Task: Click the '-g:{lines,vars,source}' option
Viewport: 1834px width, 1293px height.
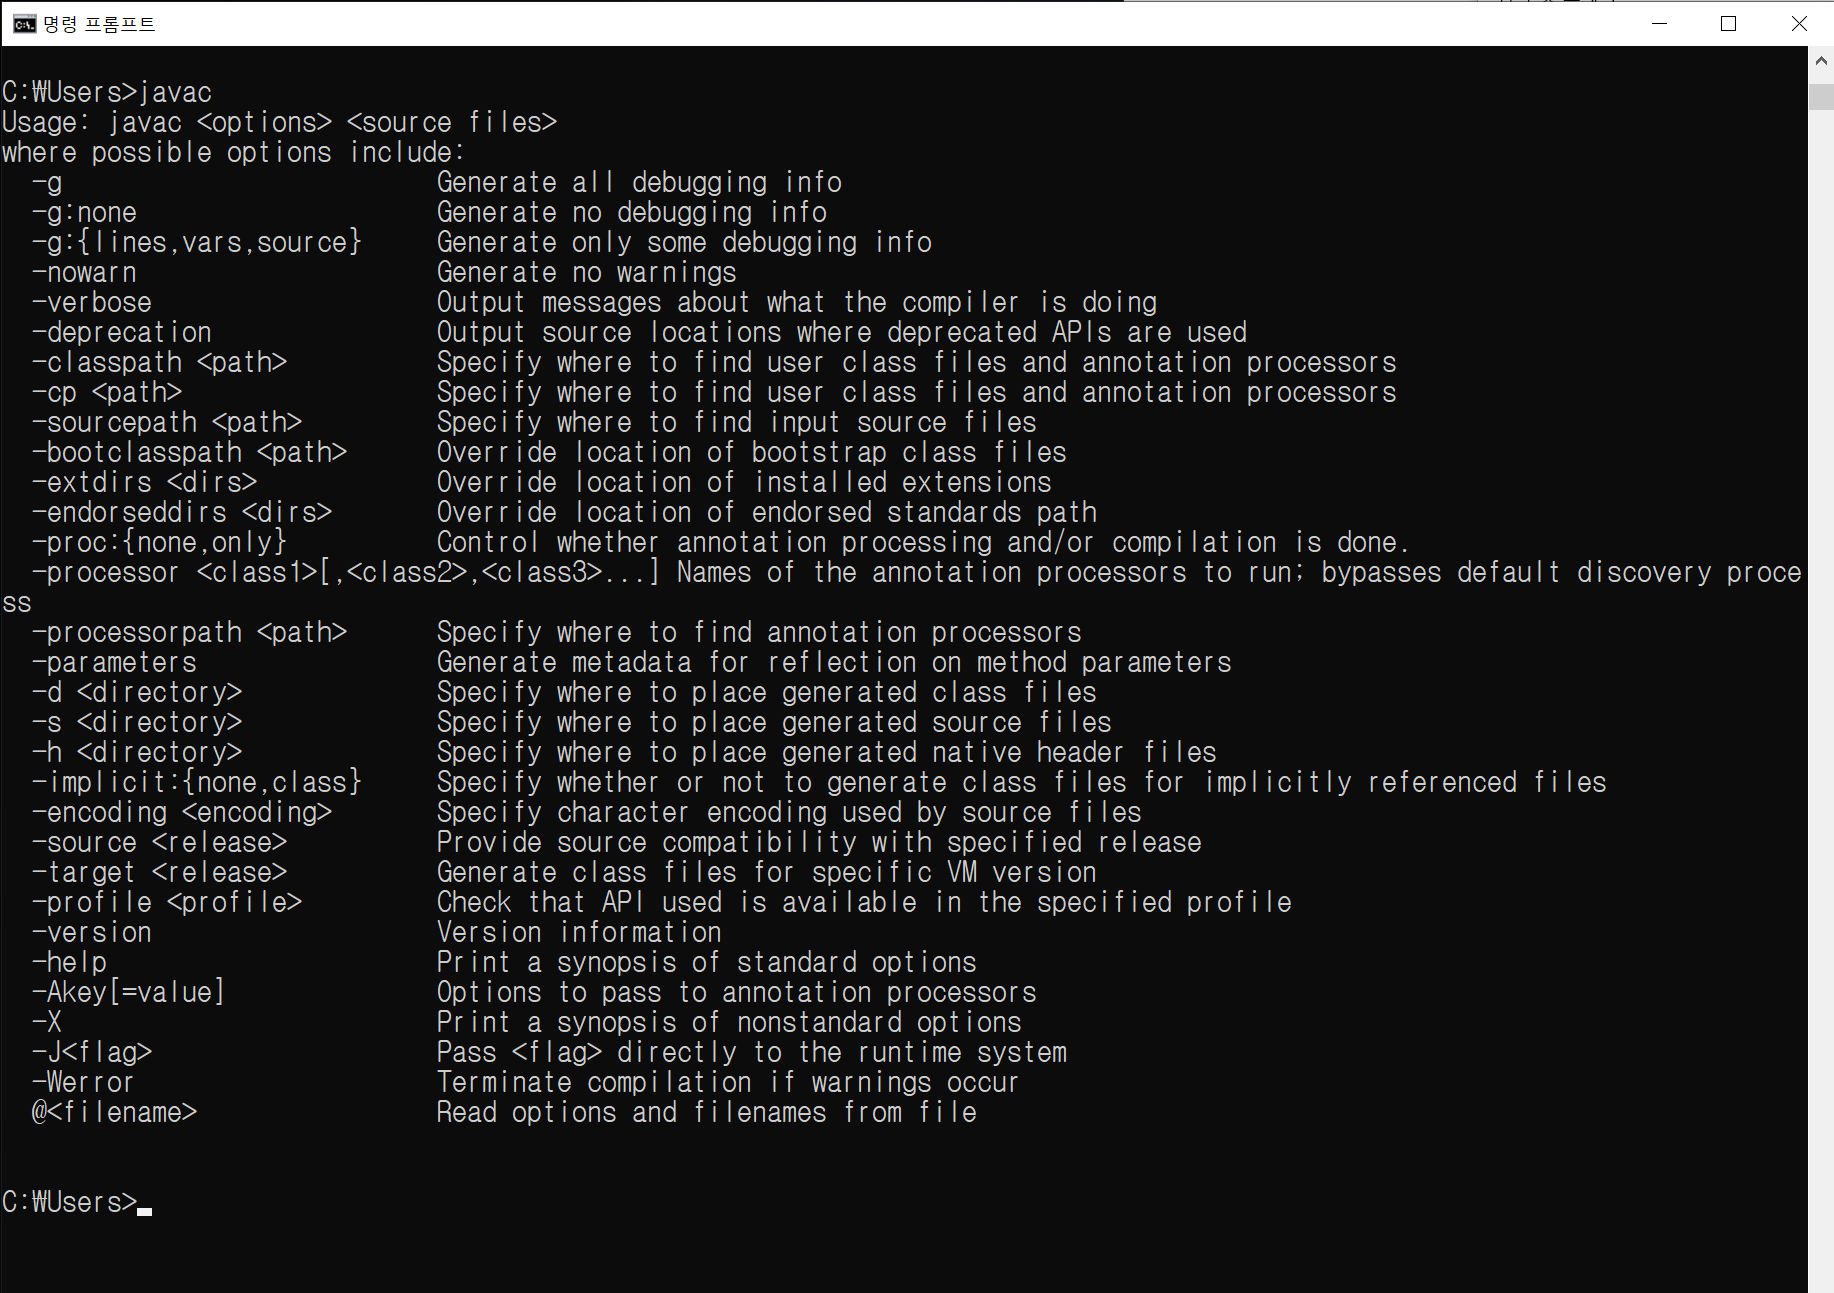Action: (x=196, y=243)
